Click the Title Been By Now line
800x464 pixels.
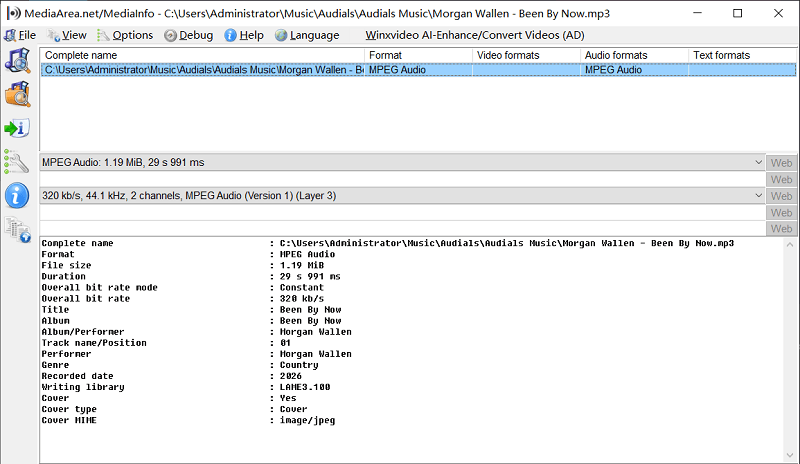click(x=191, y=309)
